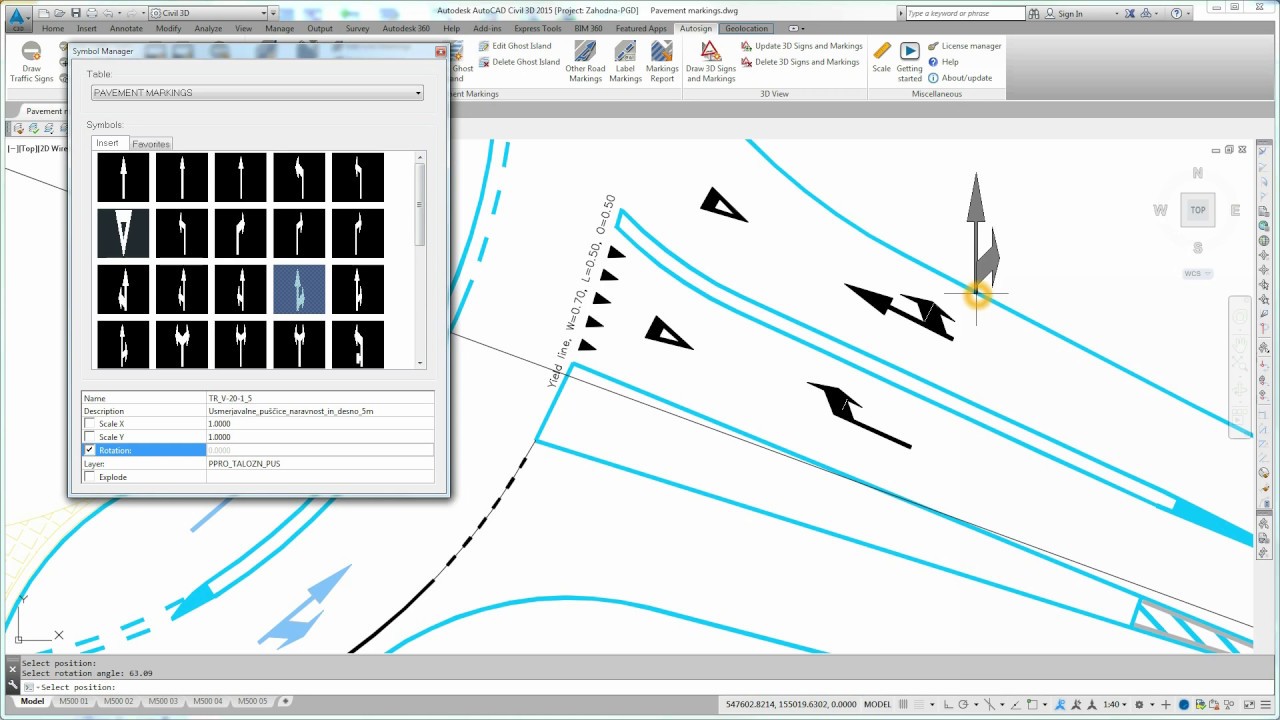Switch to the Geolocation ribbon tab
The image size is (1280, 720).
click(x=746, y=28)
